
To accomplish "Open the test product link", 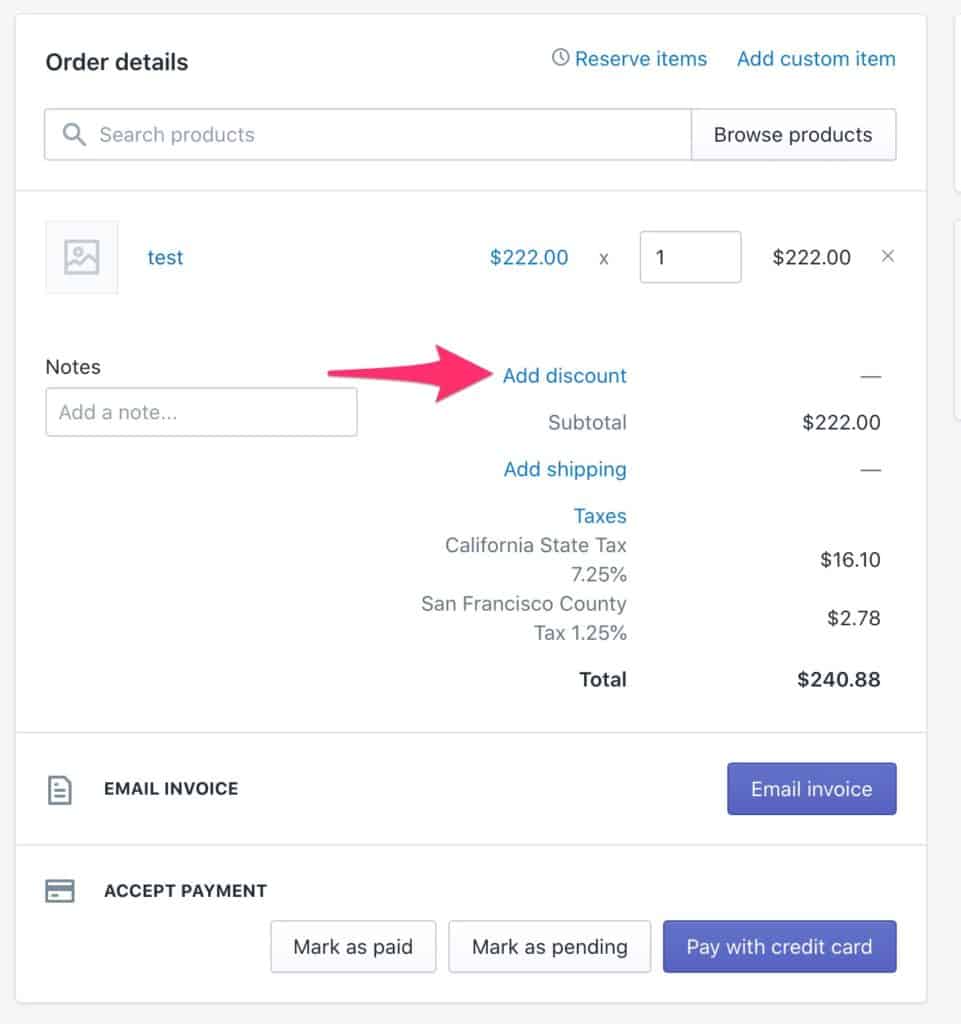I will tap(165, 257).
